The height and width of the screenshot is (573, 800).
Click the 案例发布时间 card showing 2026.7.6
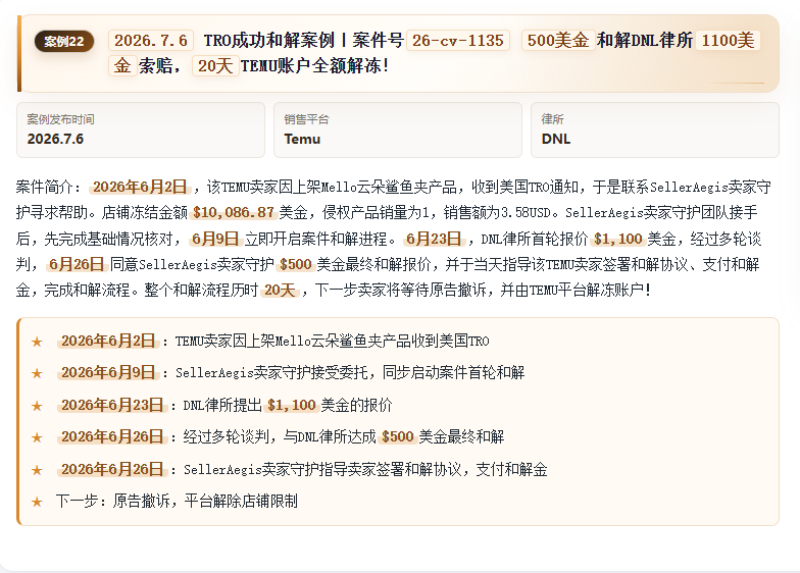click(140, 130)
